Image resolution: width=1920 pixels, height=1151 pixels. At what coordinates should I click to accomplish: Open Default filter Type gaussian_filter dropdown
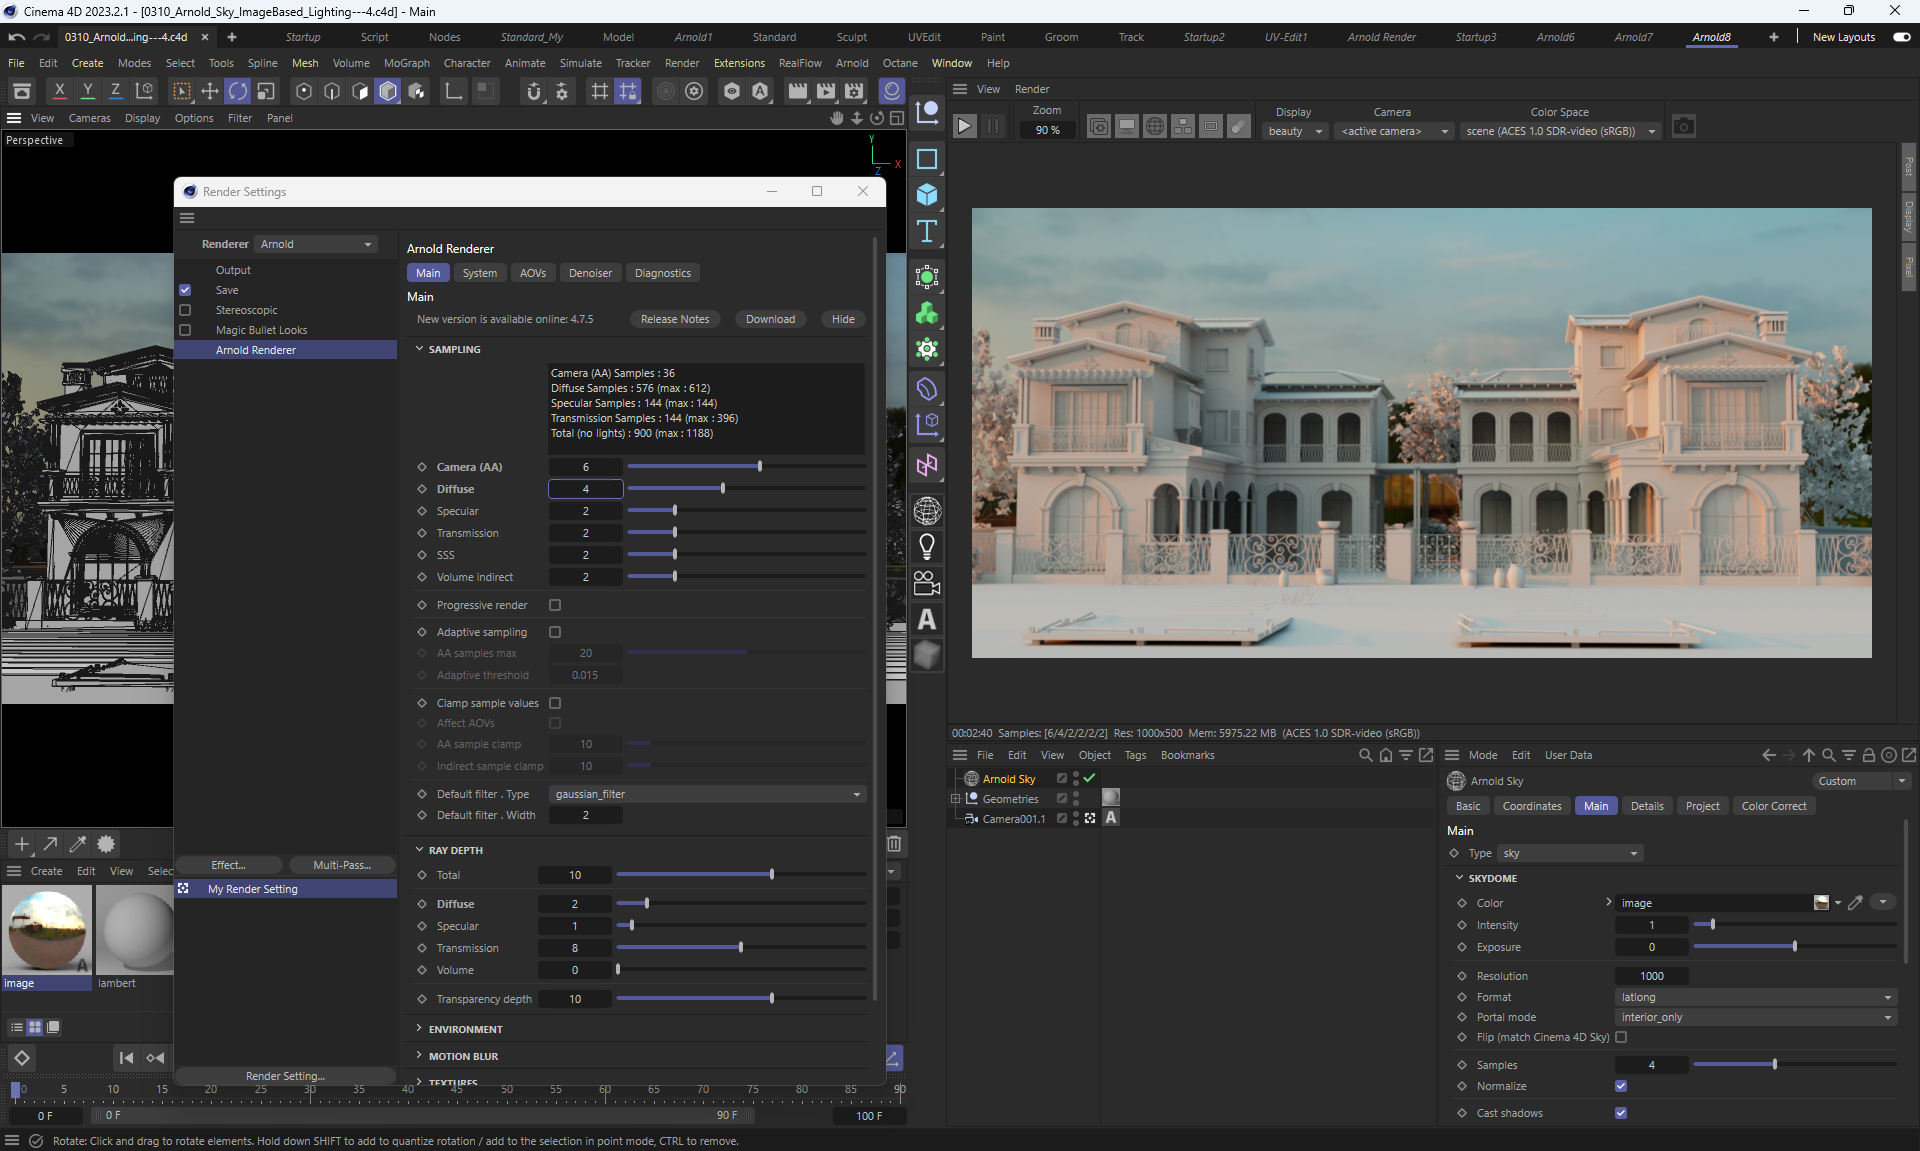pyautogui.click(x=707, y=794)
